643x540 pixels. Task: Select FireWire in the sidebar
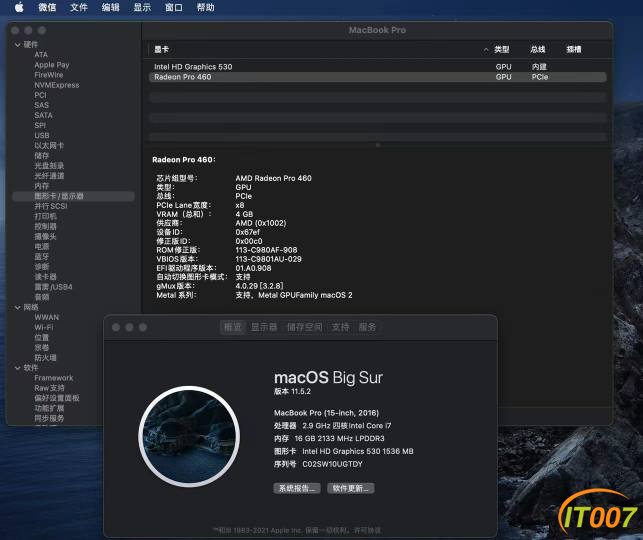pos(49,75)
